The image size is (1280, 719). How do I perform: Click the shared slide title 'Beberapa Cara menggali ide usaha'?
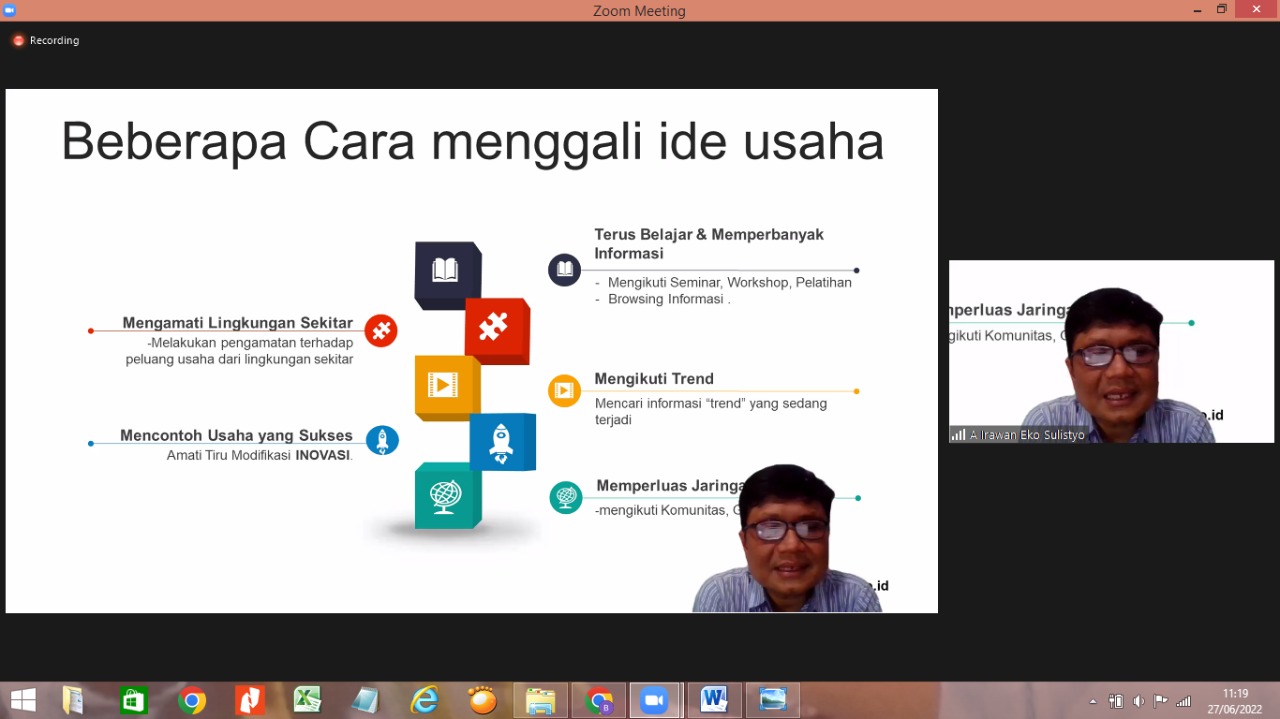click(x=472, y=142)
